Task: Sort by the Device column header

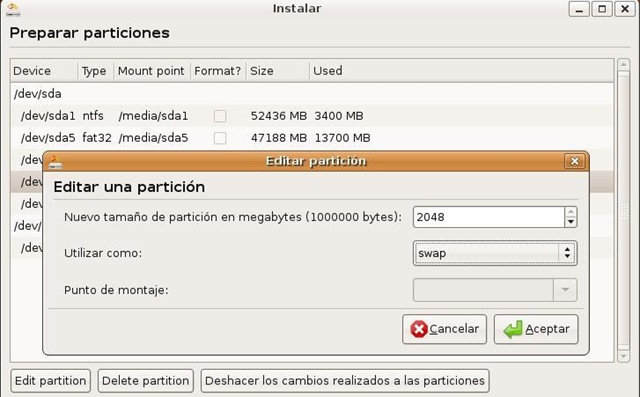Action: coord(44,71)
